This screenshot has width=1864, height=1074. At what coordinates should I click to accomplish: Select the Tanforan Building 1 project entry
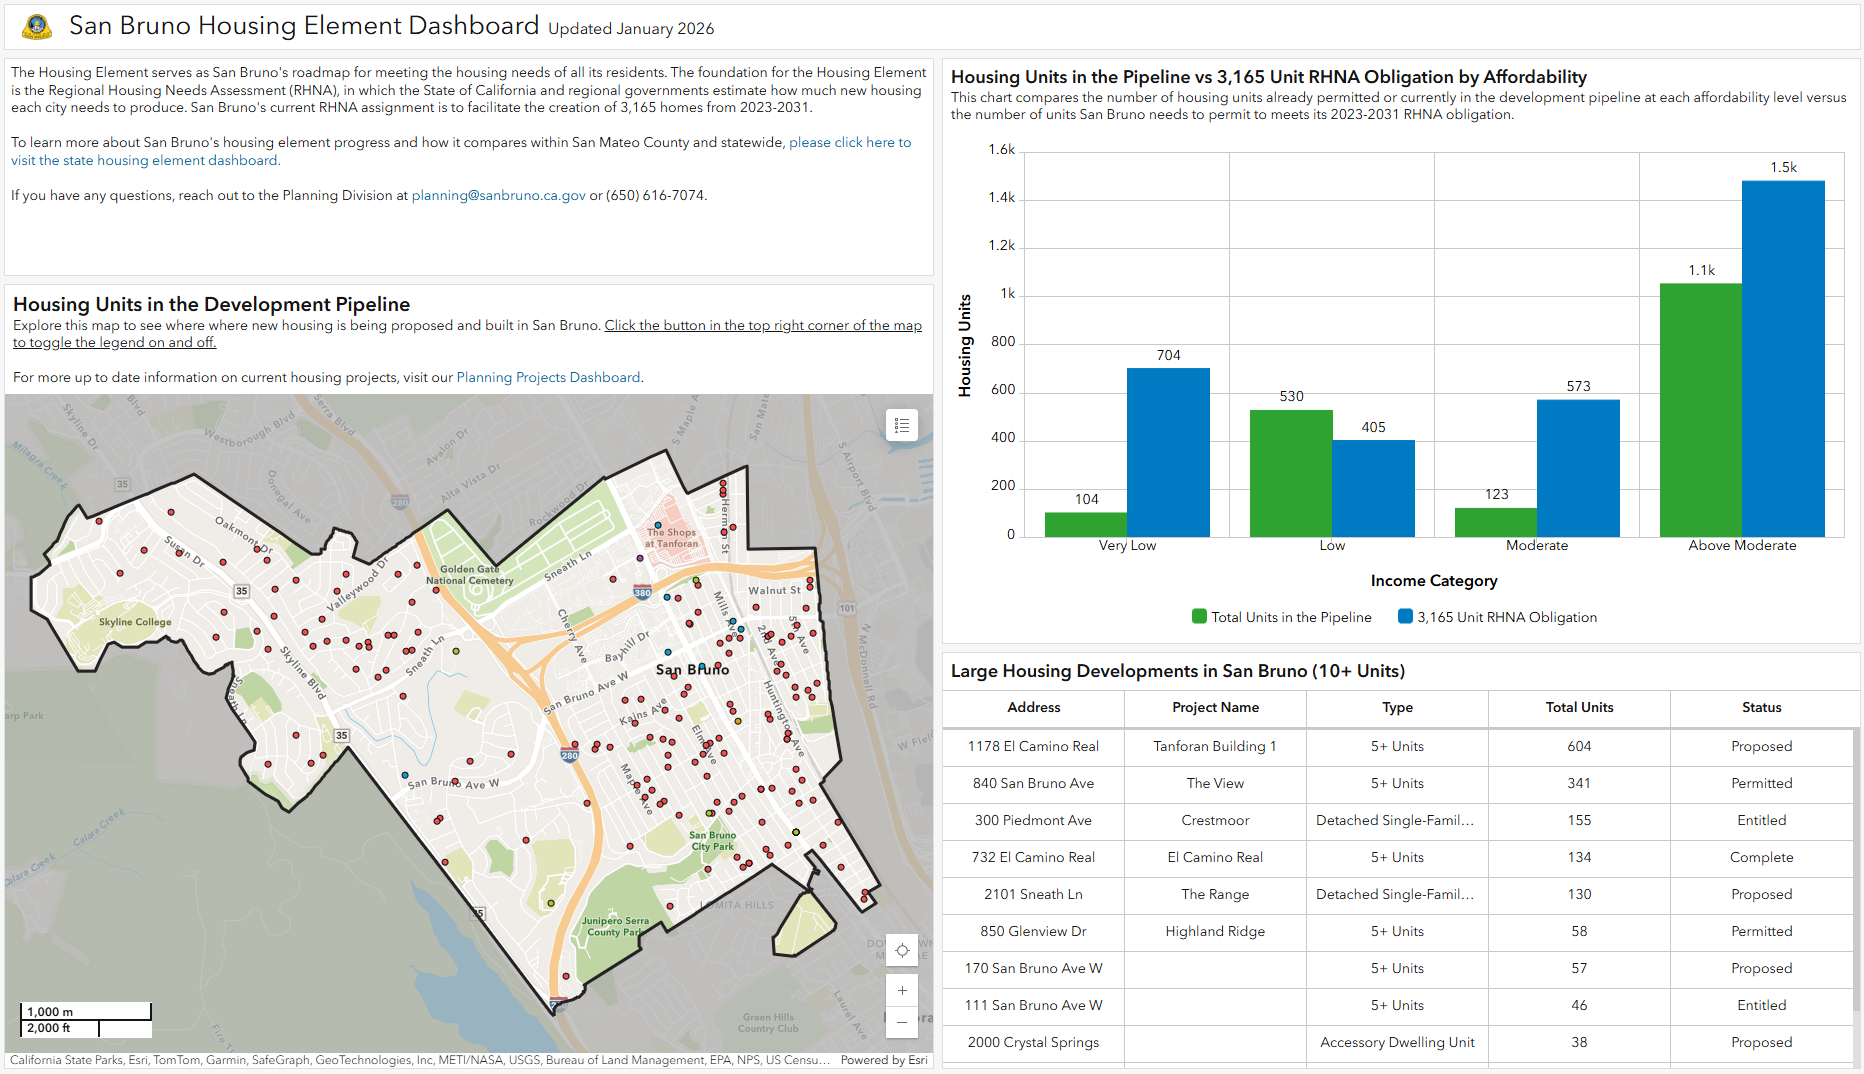point(1215,747)
